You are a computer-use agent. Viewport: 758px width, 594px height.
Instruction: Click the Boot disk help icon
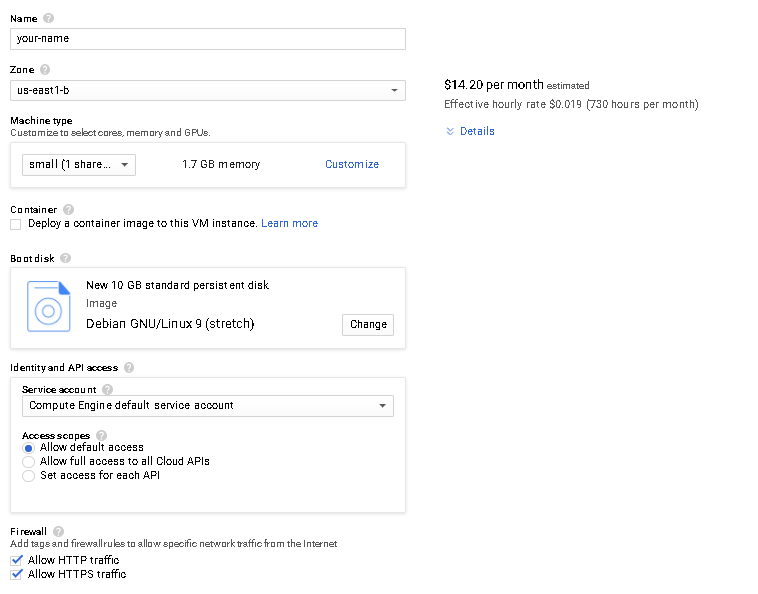(x=65, y=258)
